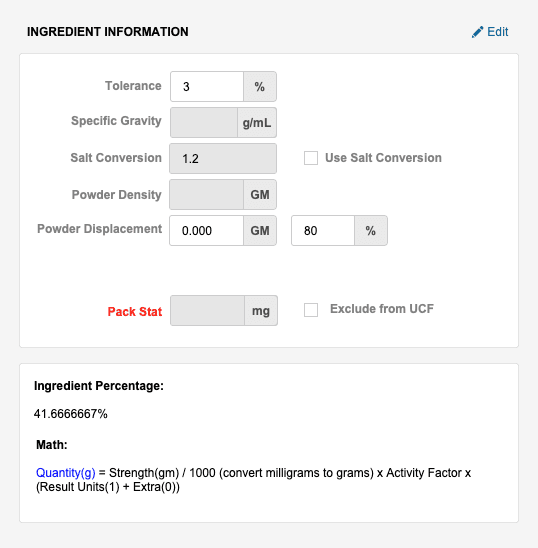
Task: Click the pencil Edit icon
Action: point(477,32)
